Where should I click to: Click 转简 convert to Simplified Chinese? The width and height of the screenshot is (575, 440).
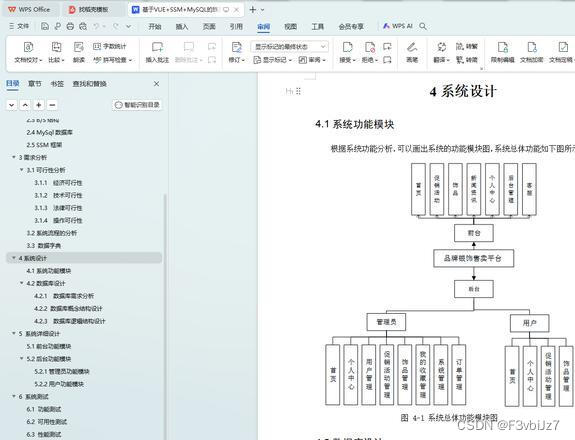(x=467, y=59)
